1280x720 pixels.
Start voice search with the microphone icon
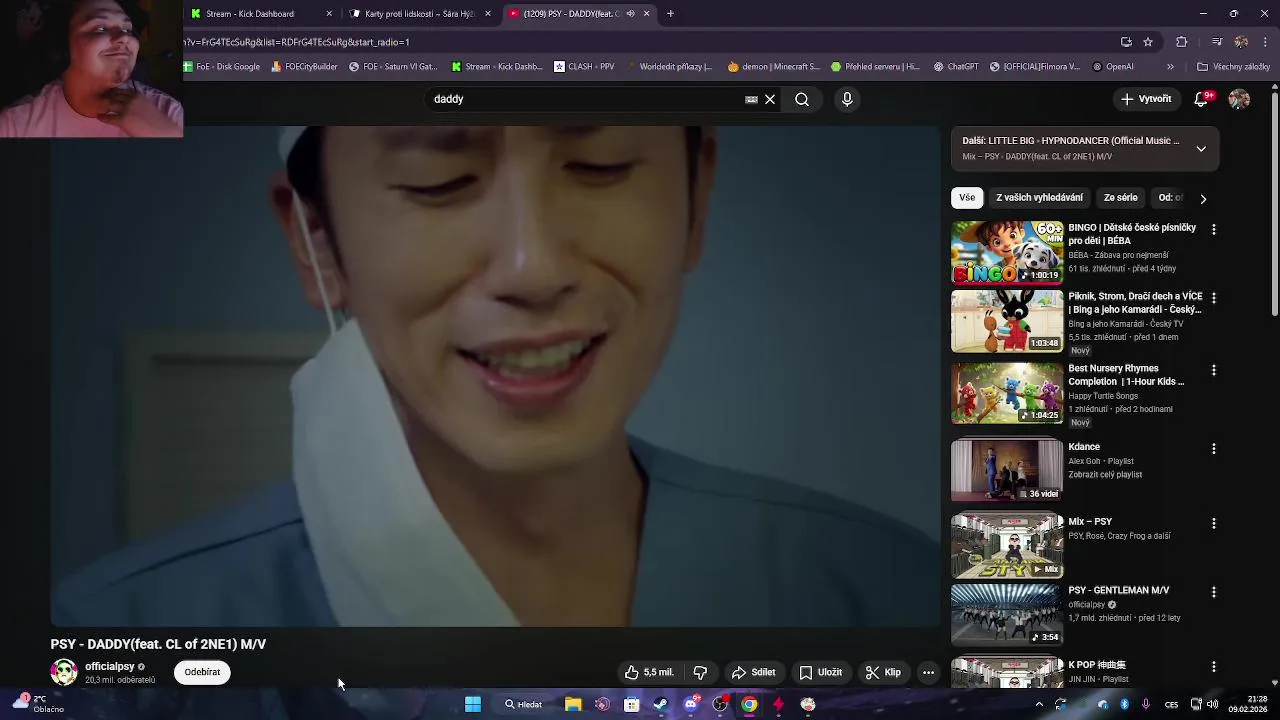click(x=847, y=99)
